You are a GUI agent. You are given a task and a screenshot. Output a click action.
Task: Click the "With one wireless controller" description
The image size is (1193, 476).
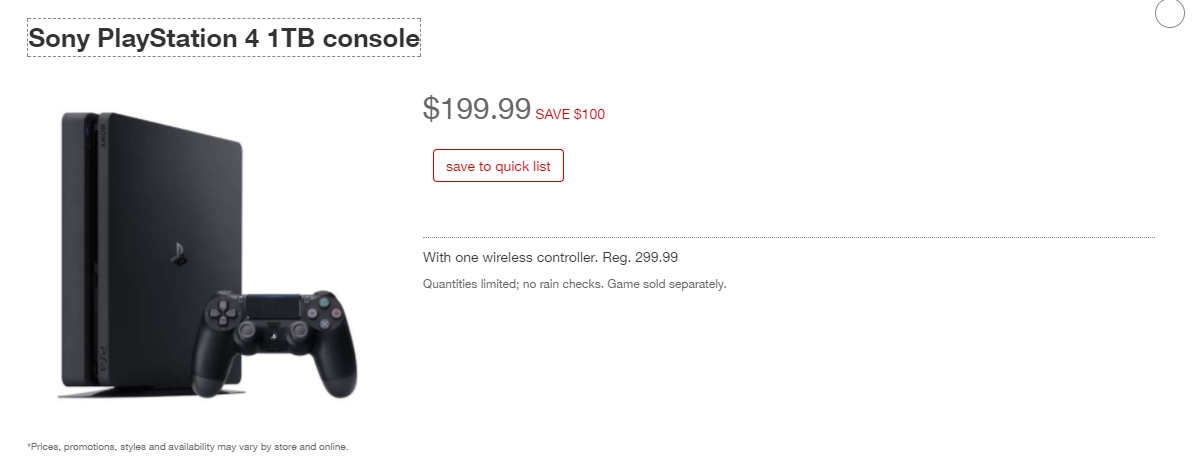[x=510, y=257]
